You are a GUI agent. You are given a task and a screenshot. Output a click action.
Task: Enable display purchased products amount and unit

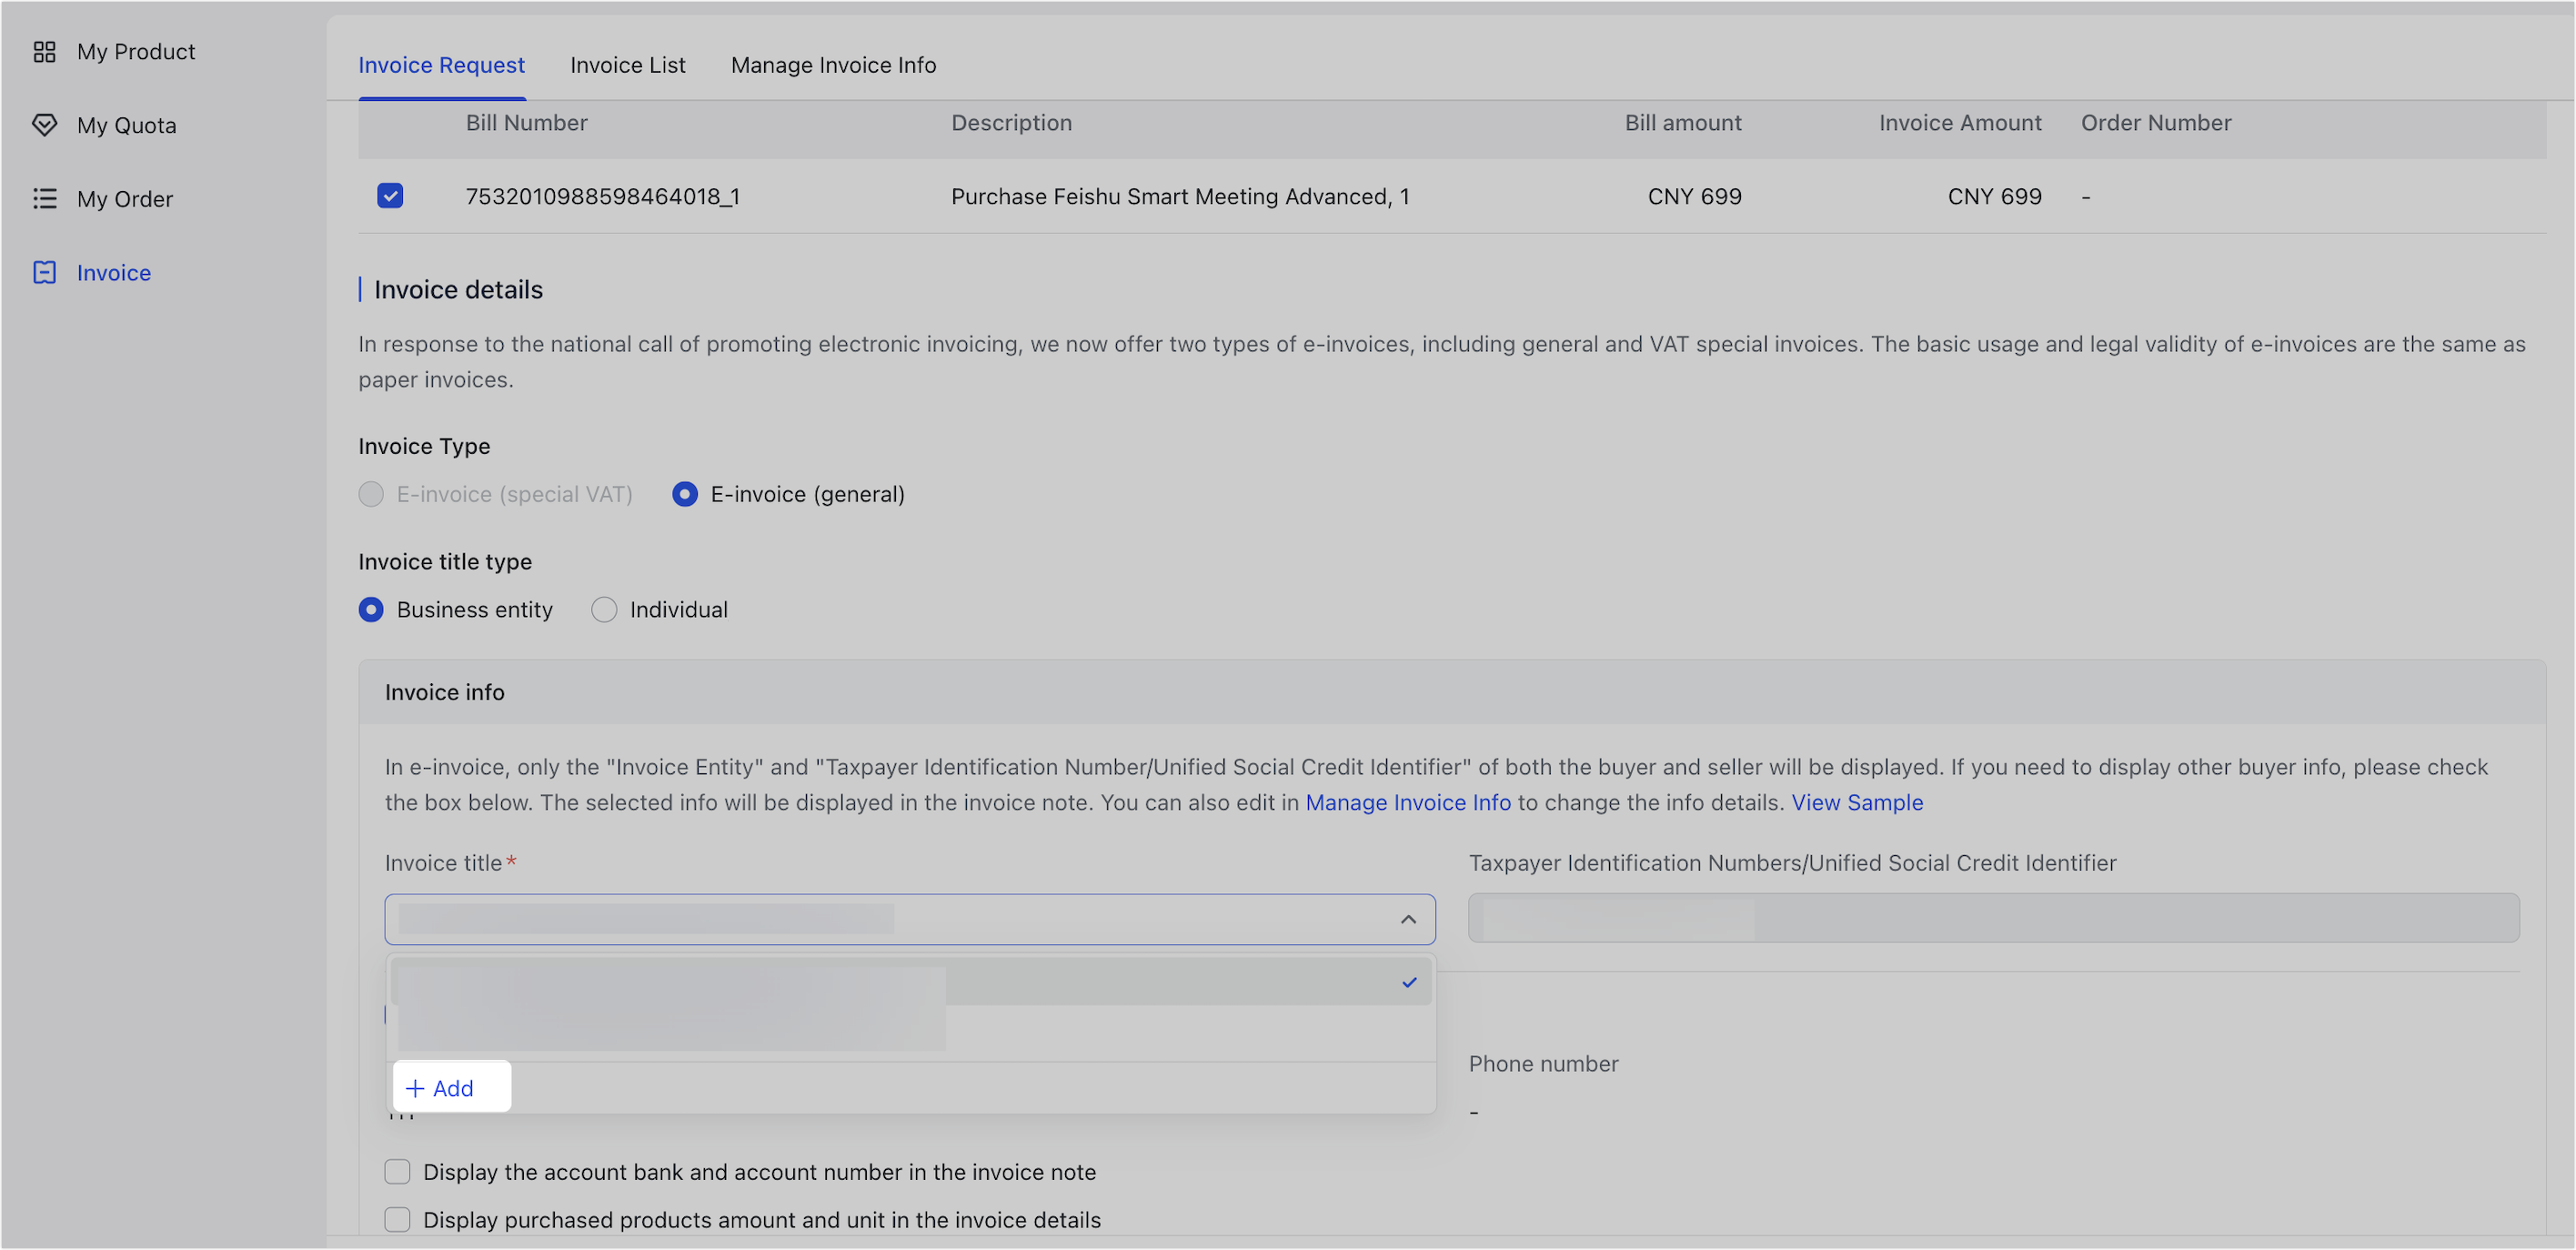(x=397, y=1219)
